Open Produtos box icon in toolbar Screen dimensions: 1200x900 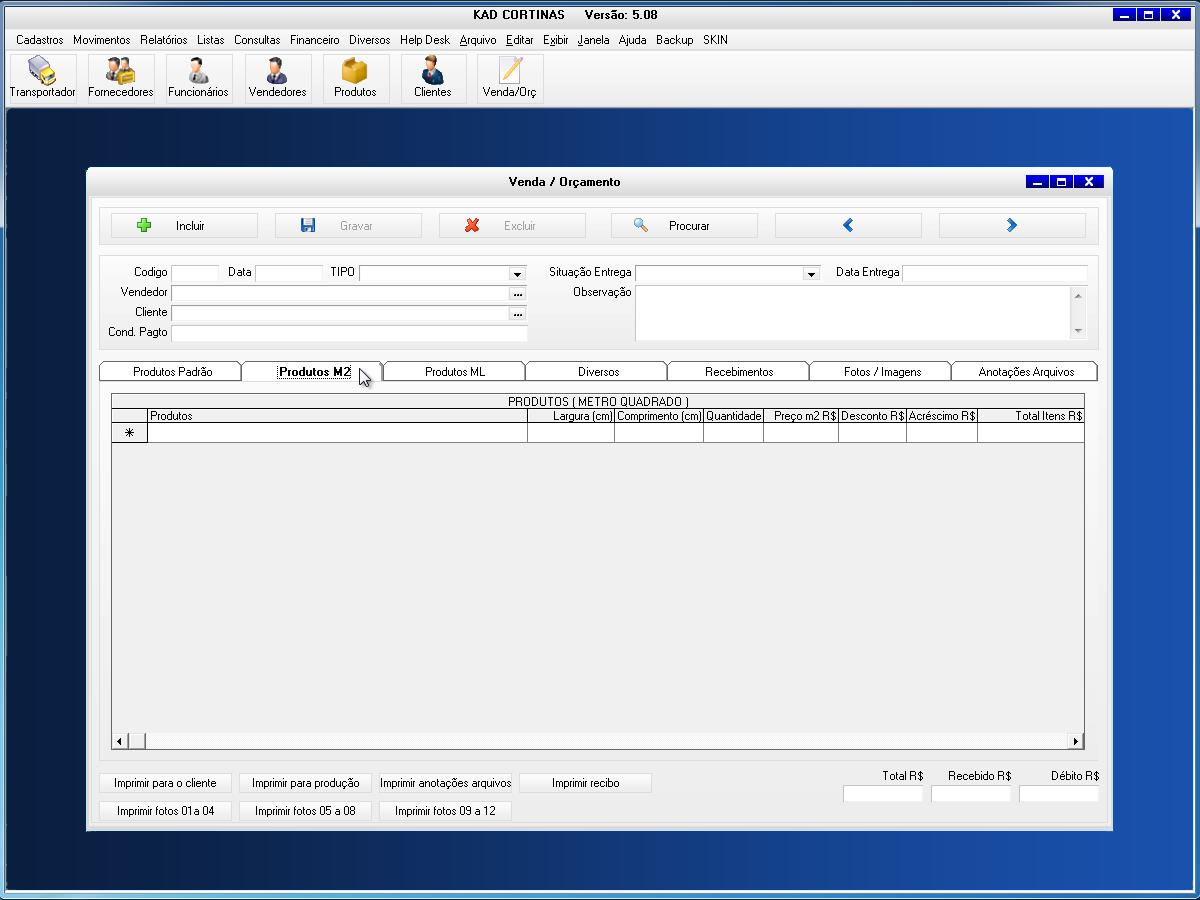[x=355, y=78]
